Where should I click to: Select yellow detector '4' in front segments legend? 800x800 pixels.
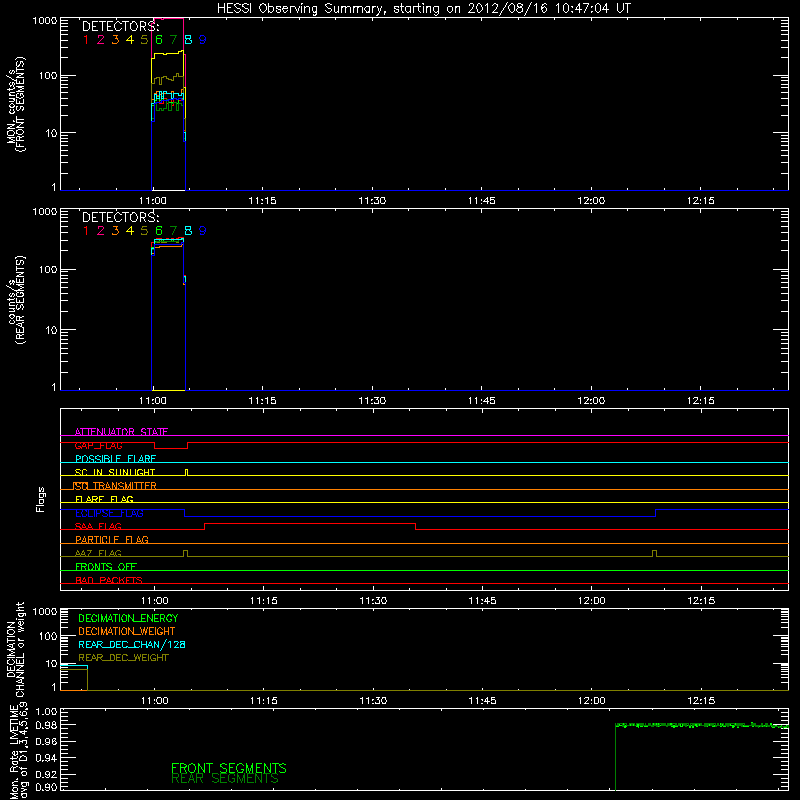point(130,39)
